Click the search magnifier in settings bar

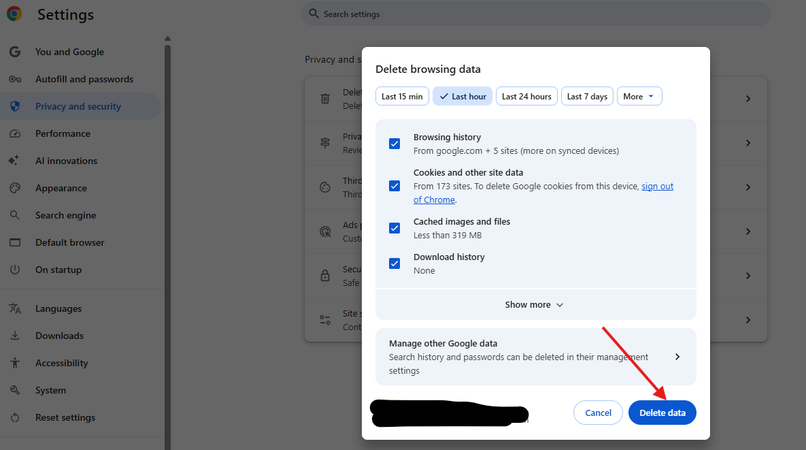(x=314, y=13)
